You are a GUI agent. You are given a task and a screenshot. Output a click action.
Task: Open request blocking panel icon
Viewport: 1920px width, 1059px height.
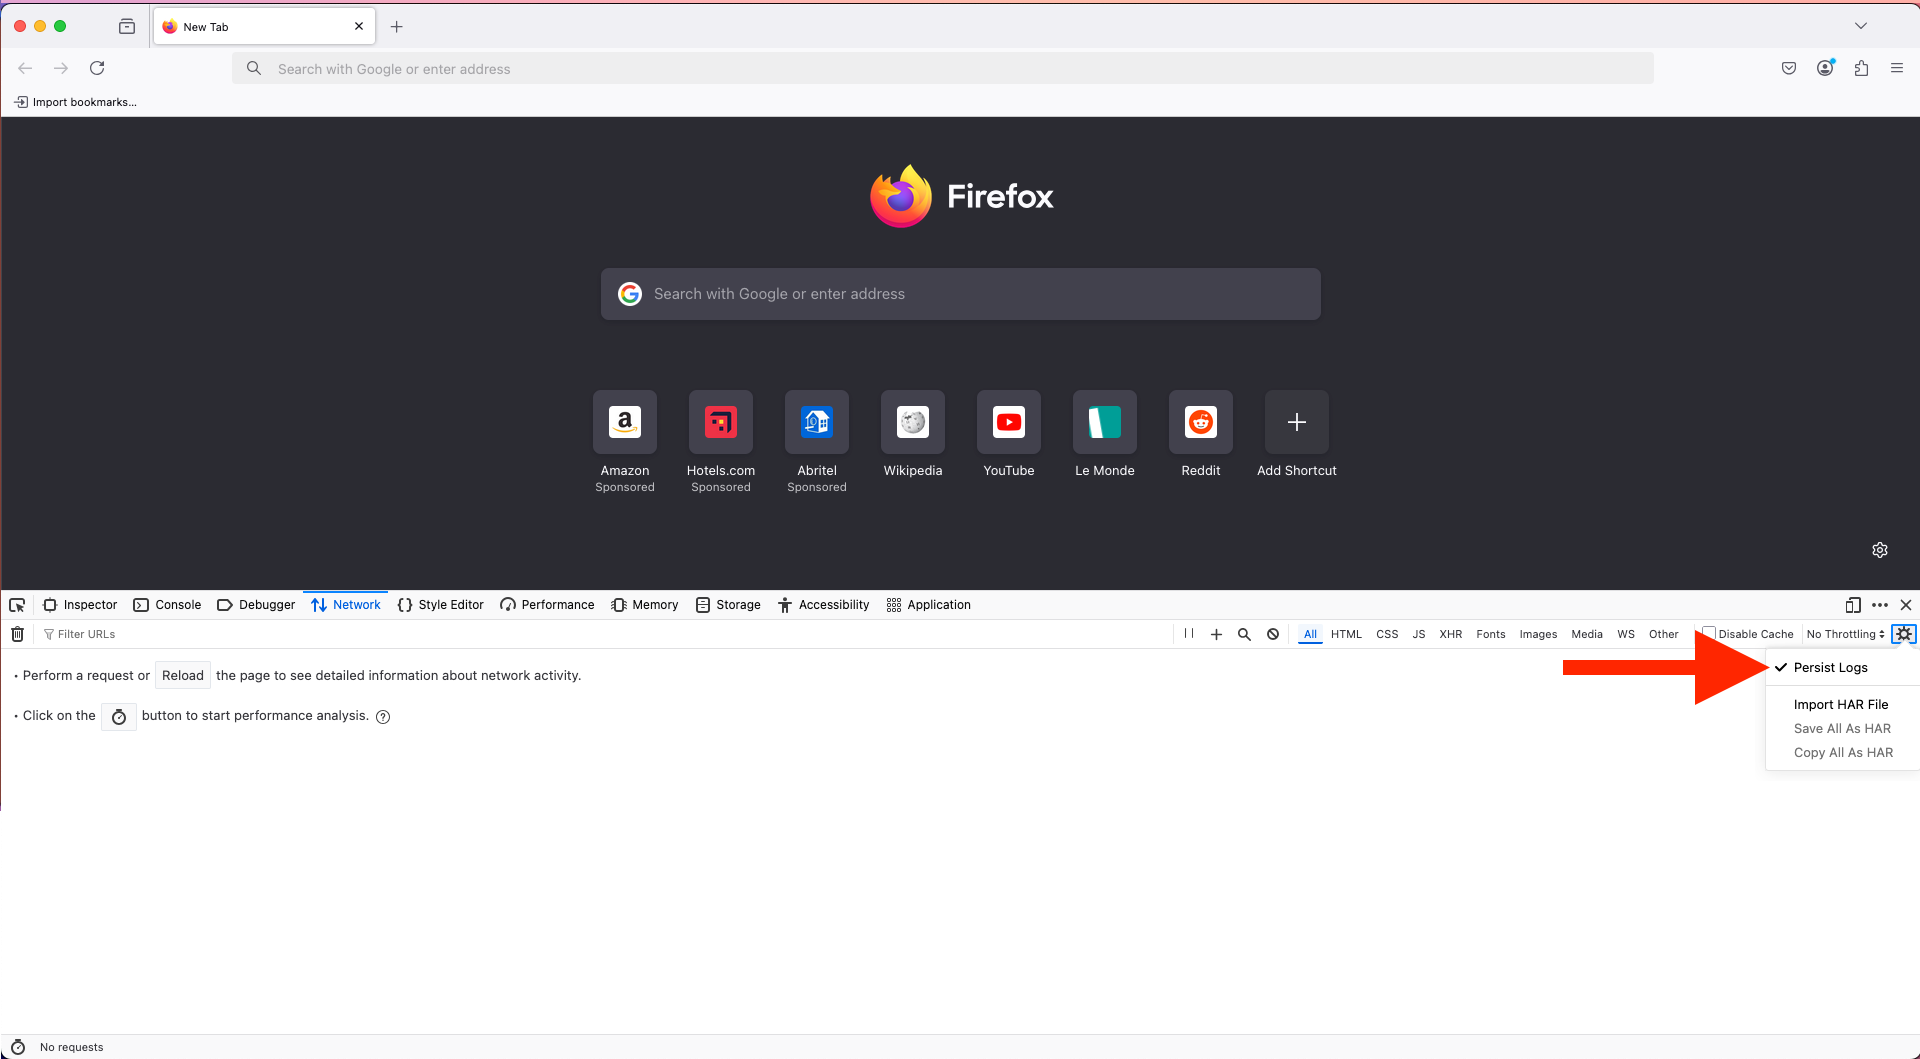[x=1273, y=634]
